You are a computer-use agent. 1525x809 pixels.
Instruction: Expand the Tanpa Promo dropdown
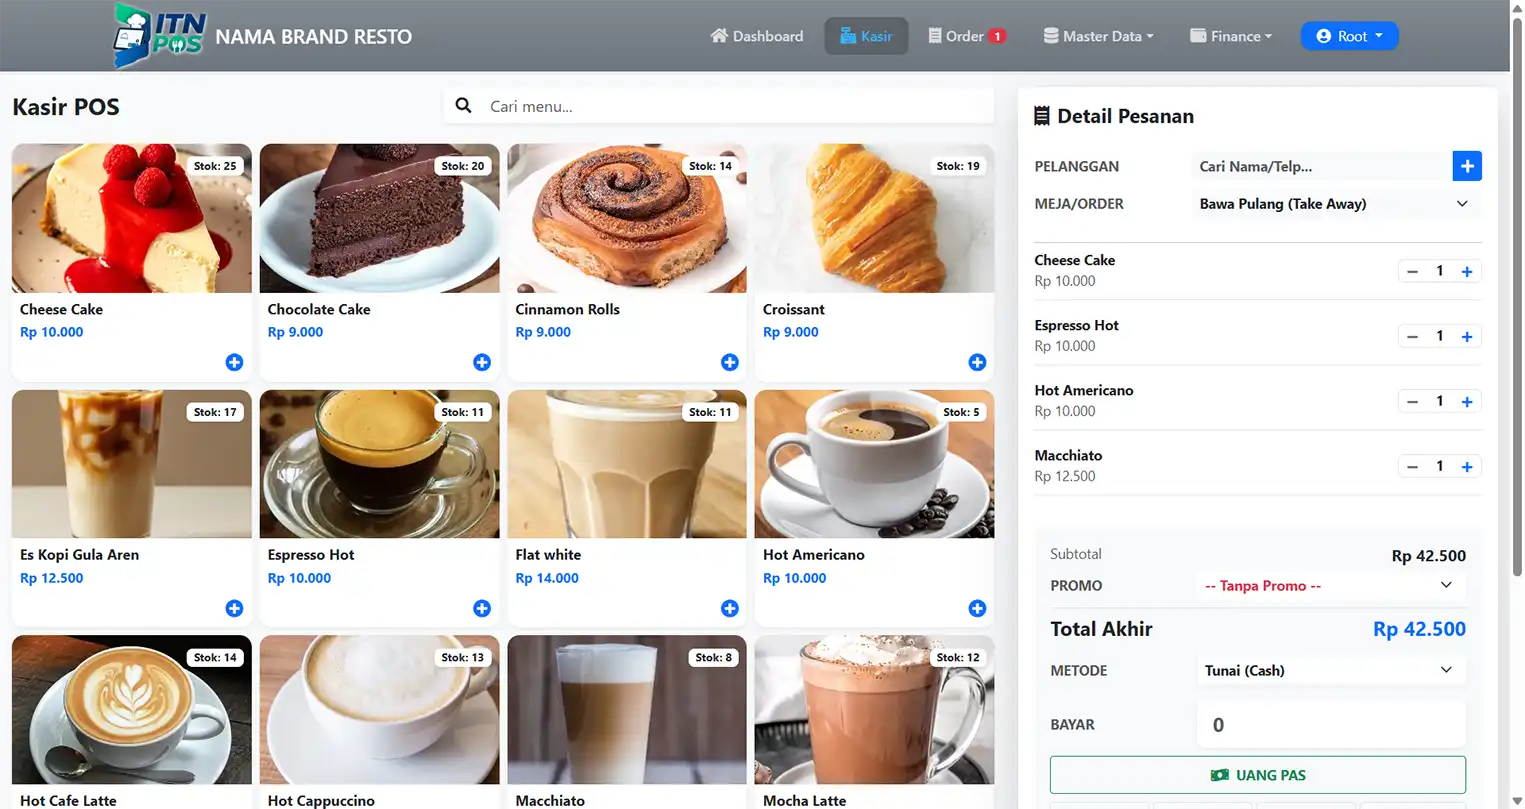coord(1331,586)
